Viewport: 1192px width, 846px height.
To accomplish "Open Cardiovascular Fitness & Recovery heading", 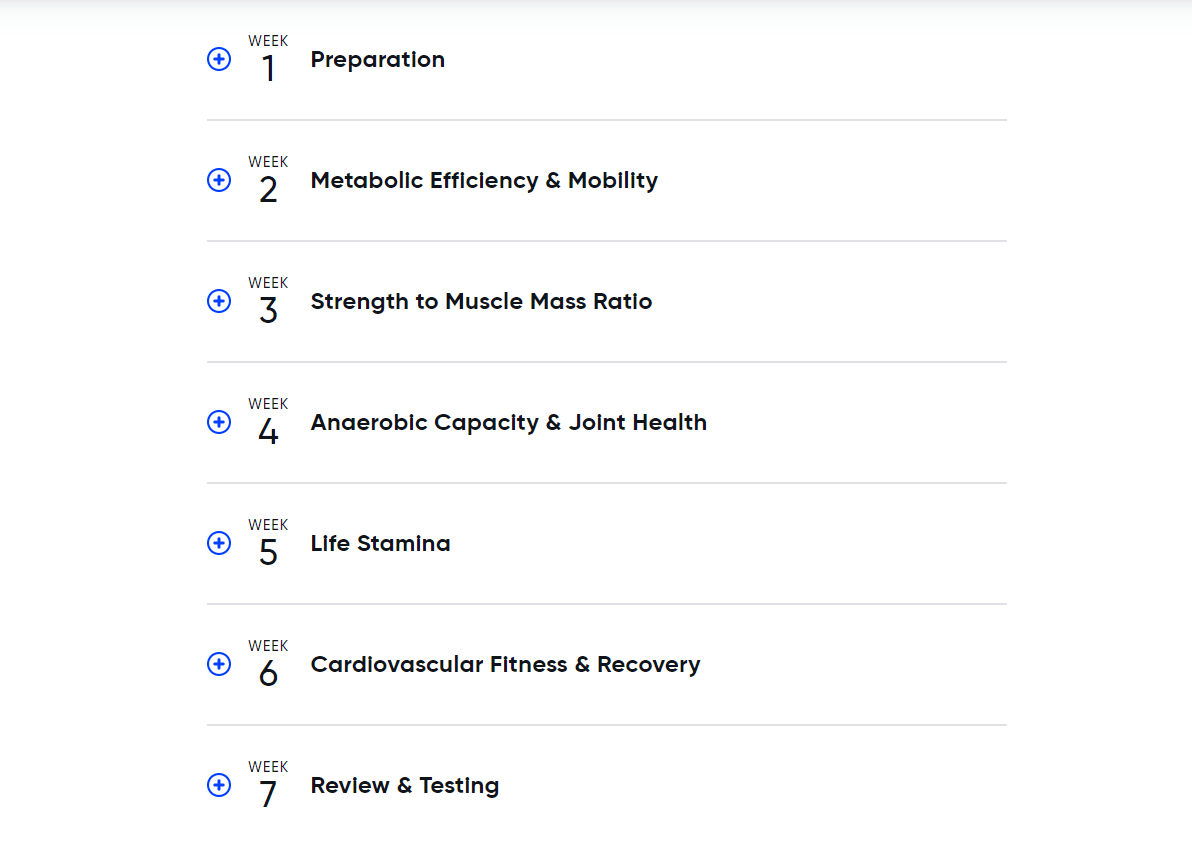I will pos(505,665).
